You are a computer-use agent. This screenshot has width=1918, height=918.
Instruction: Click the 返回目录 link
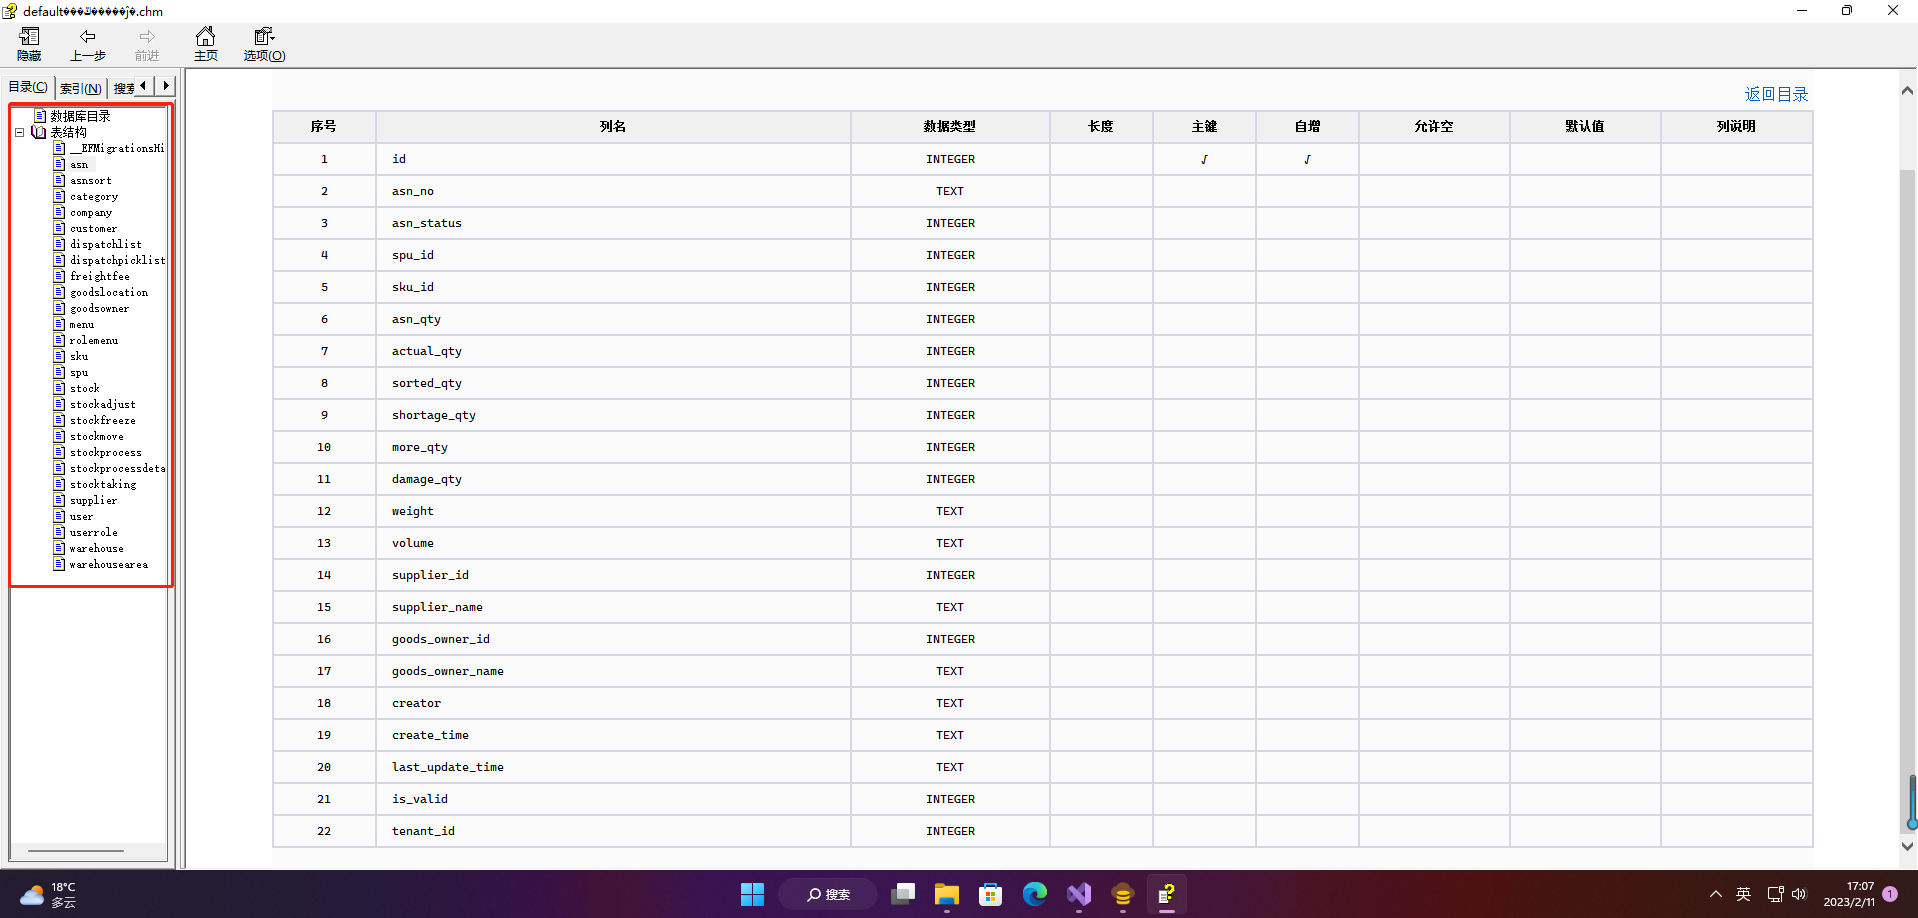pos(1776,94)
